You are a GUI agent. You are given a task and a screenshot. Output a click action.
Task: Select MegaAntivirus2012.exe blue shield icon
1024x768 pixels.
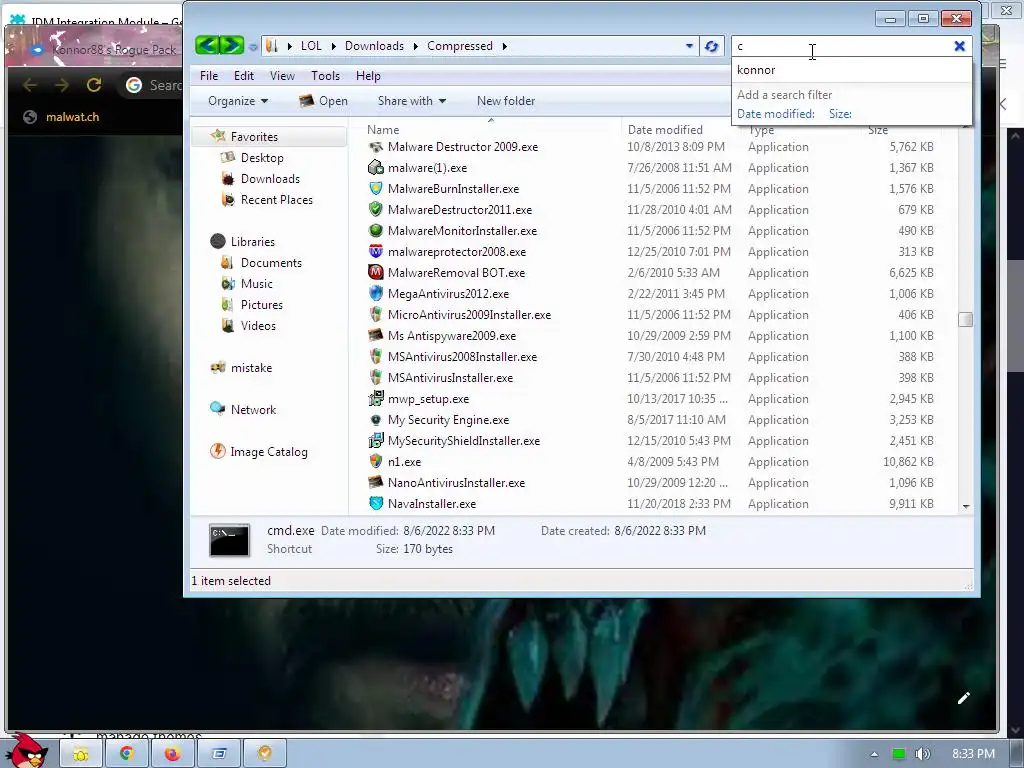(376, 294)
